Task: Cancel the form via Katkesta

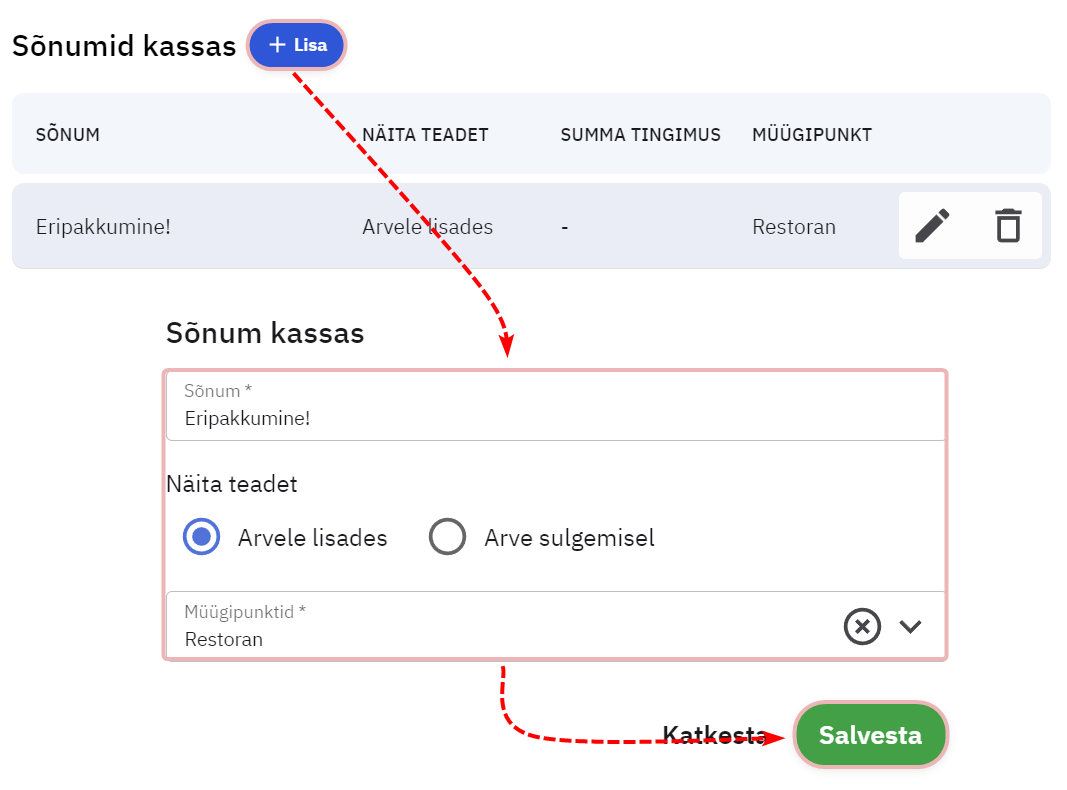Action: tap(713, 736)
